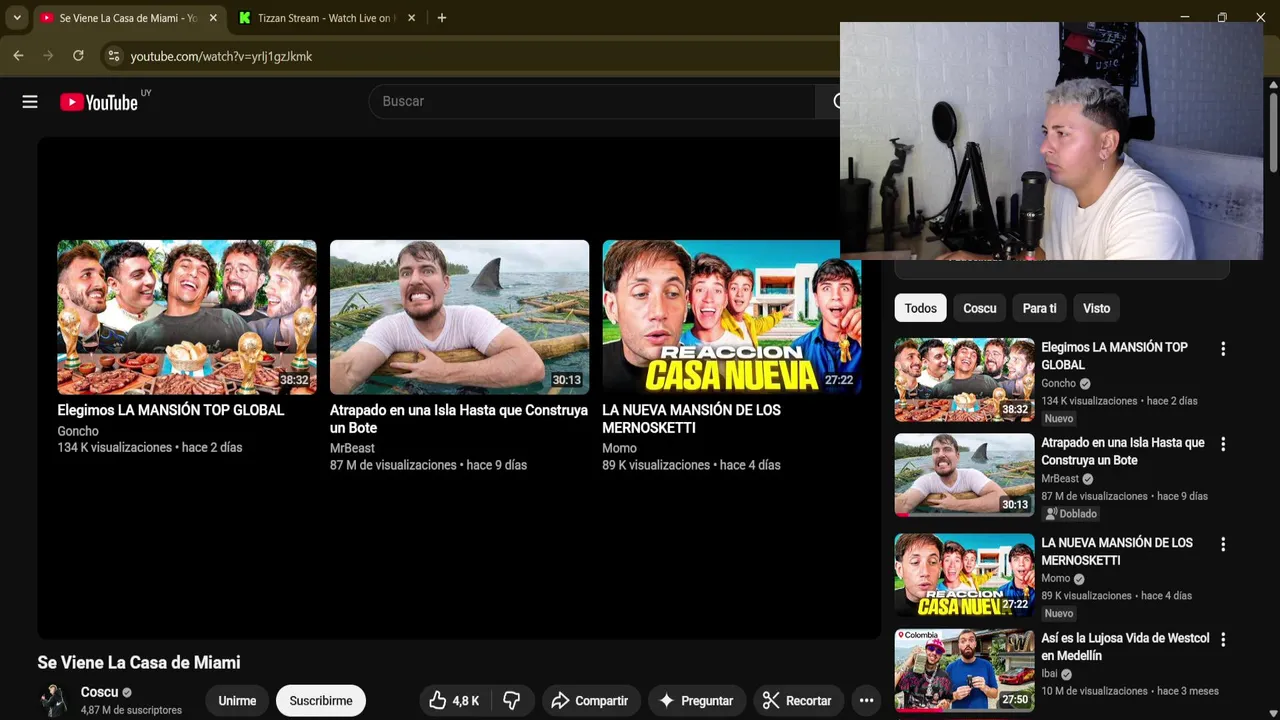The image size is (1280, 720).
Task: Open end-screen video 'Elegimos LA MANSIÓN TOP GLOBAL'
Action: pyautogui.click(x=187, y=317)
